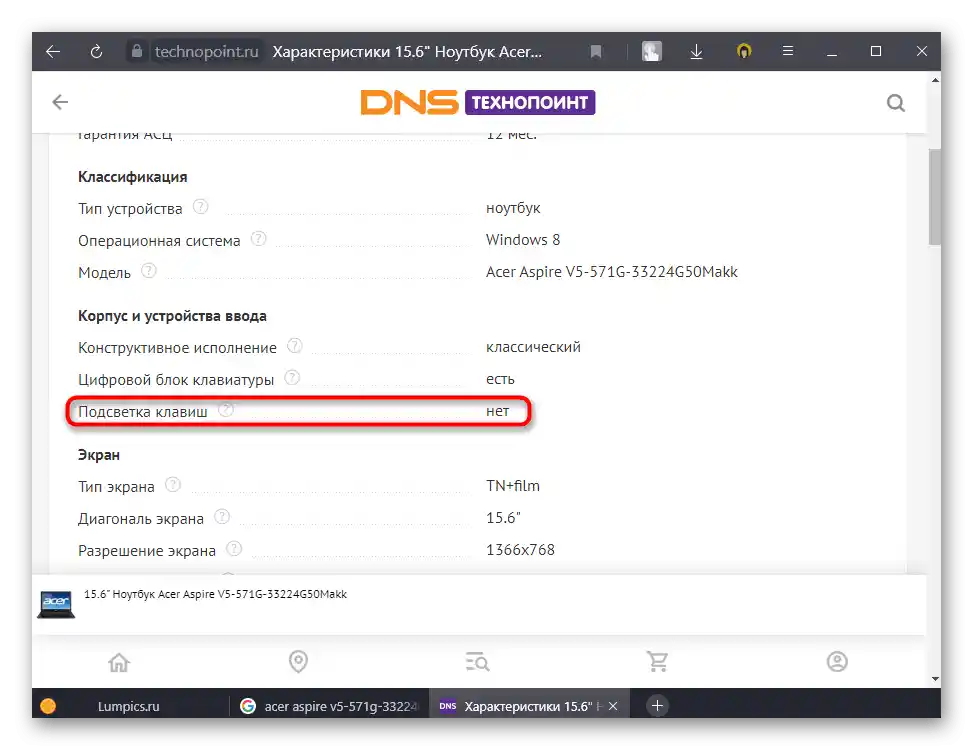
Task: Click the help question mark beside Подсветка клавиш
Action: pyautogui.click(x=225, y=408)
